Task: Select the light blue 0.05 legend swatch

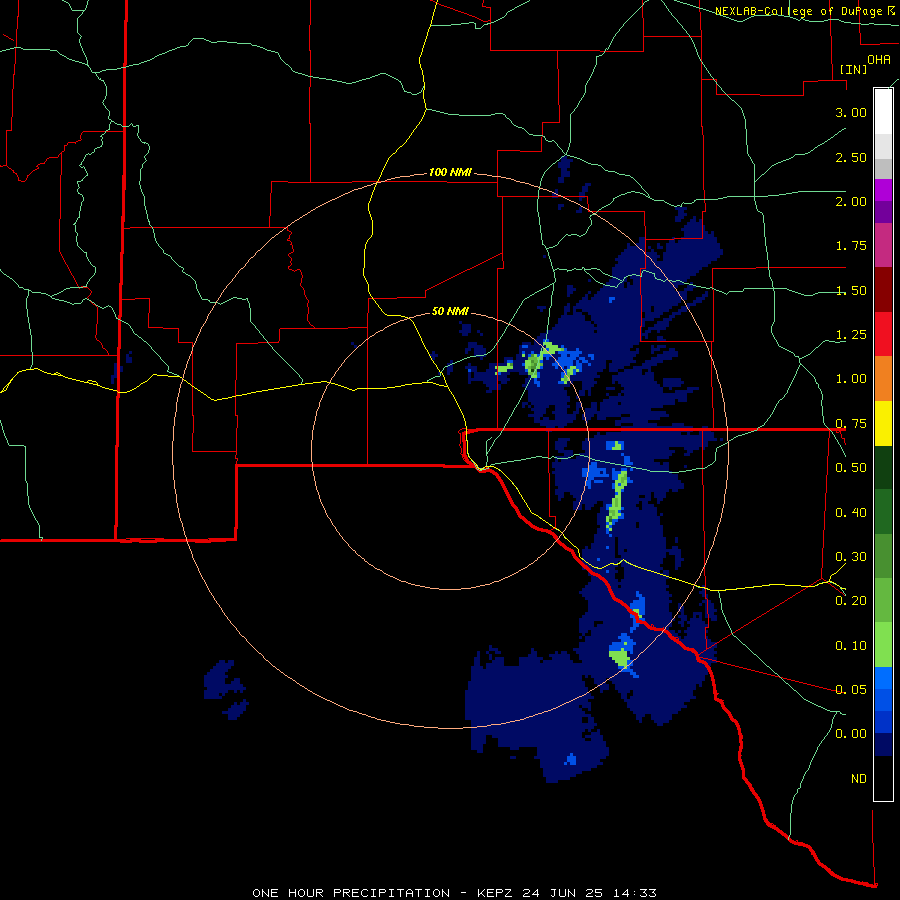Action: [x=883, y=678]
